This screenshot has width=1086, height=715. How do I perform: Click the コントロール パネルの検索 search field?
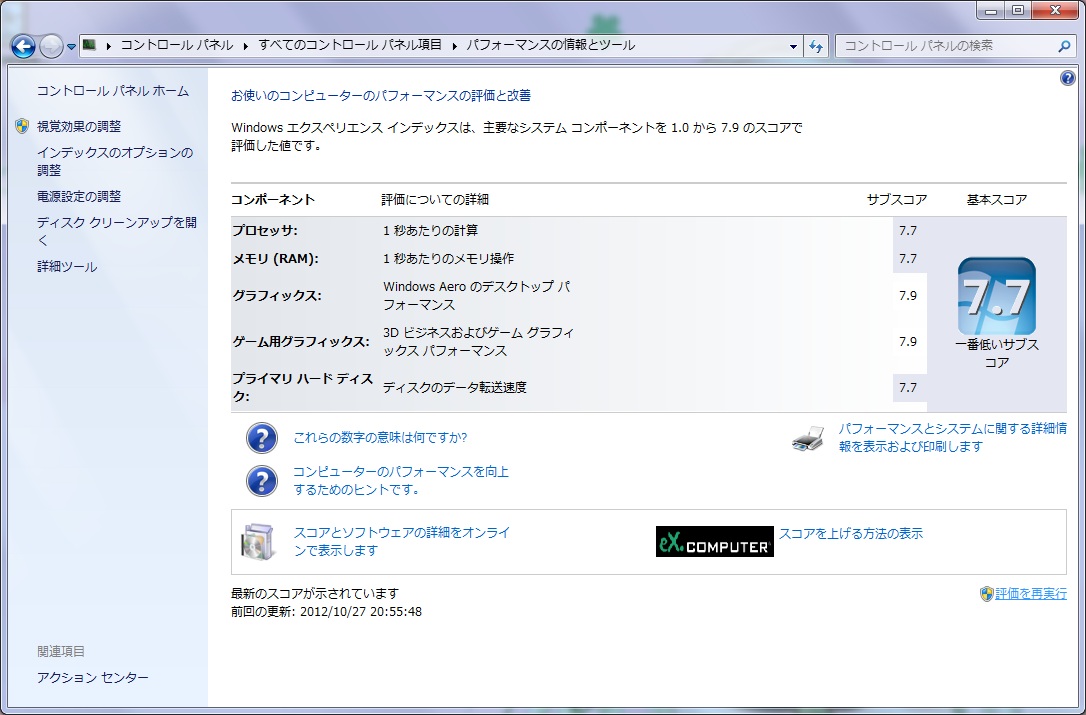(x=945, y=46)
